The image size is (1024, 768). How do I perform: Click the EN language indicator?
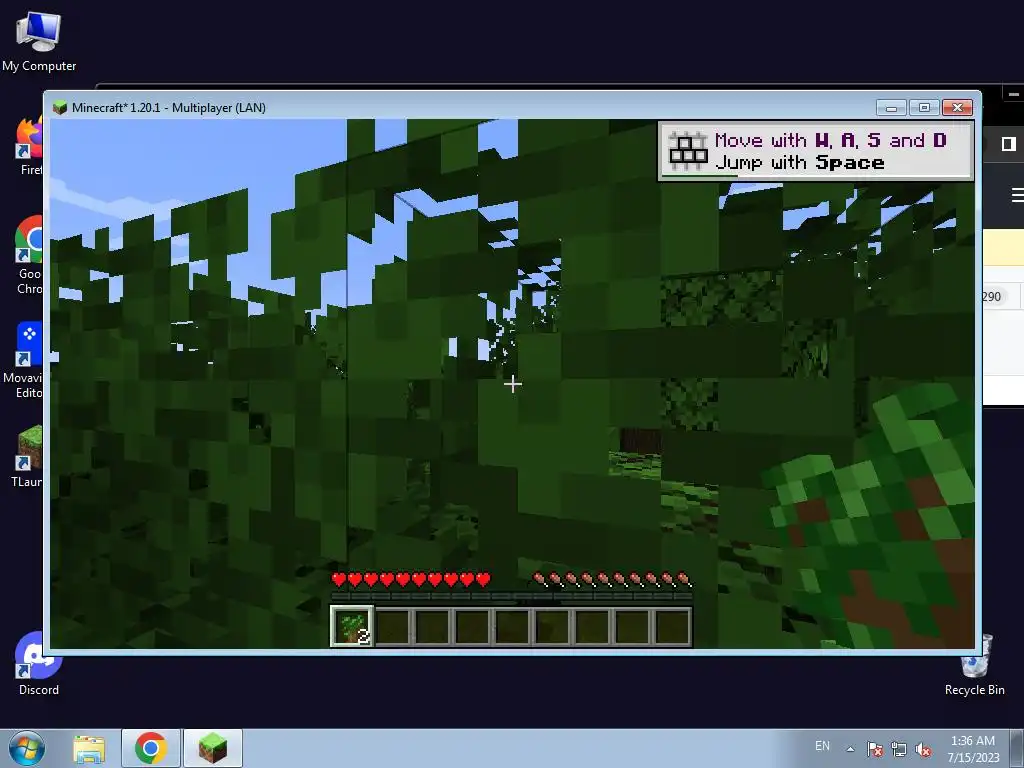pos(822,746)
